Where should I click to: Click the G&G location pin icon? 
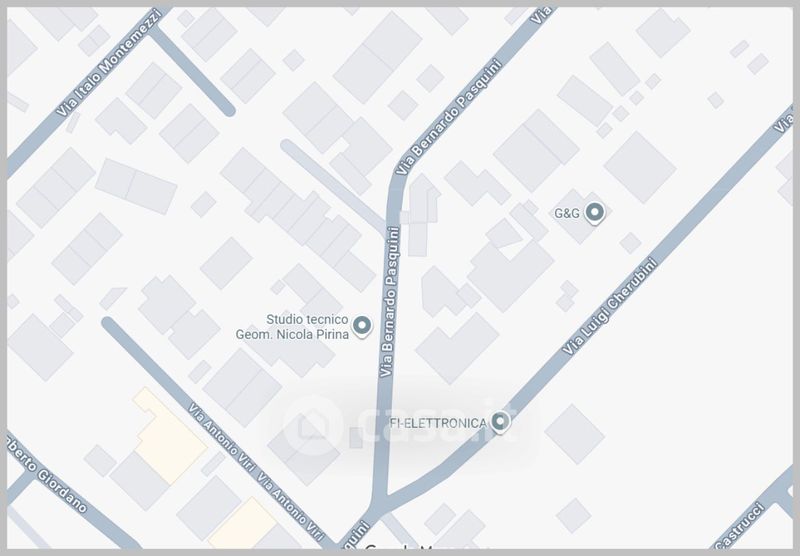(594, 213)
